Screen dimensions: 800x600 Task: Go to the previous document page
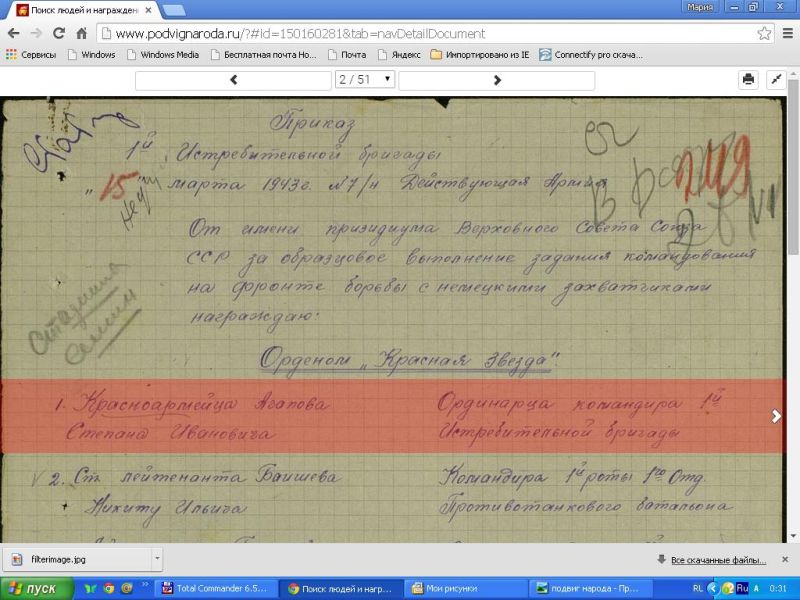coord(233,79)
